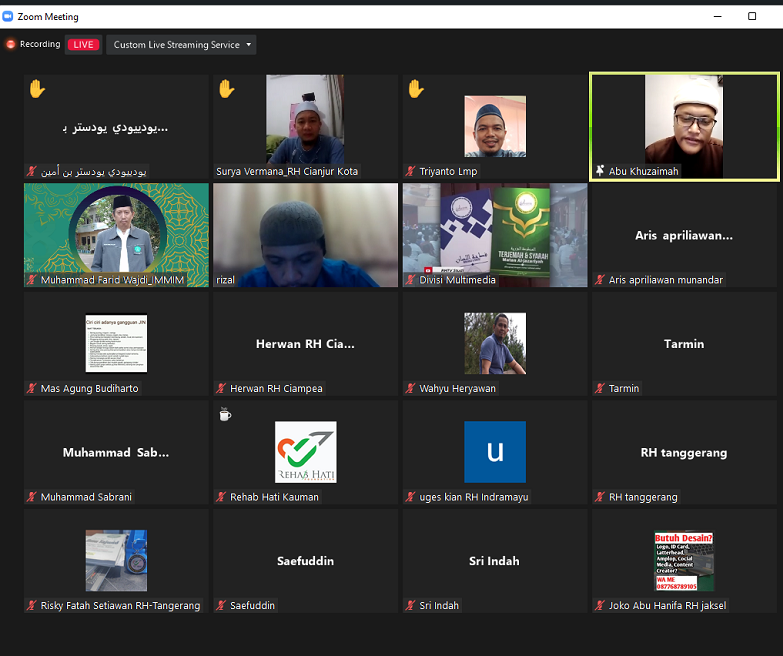Select Muhammad Farid Wajdi's video with green background
Viewport: 783px width, 656px height.
click(116, 235)
